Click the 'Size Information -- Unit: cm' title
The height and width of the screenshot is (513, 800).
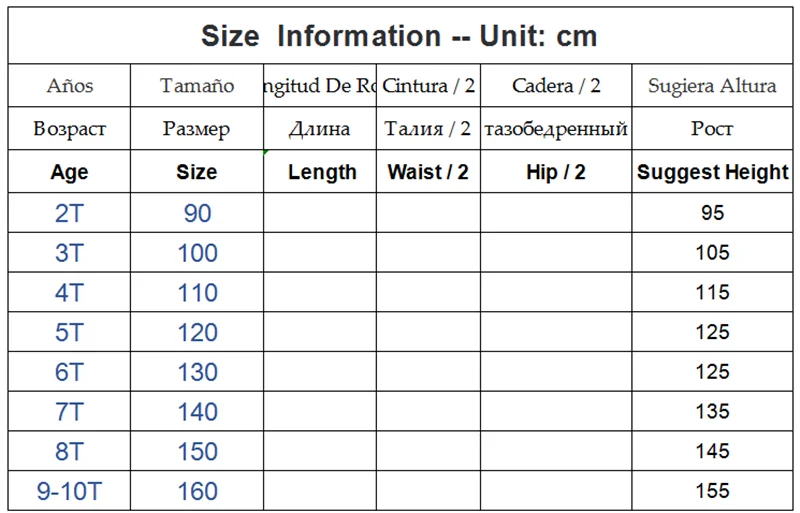coord(399,37)
